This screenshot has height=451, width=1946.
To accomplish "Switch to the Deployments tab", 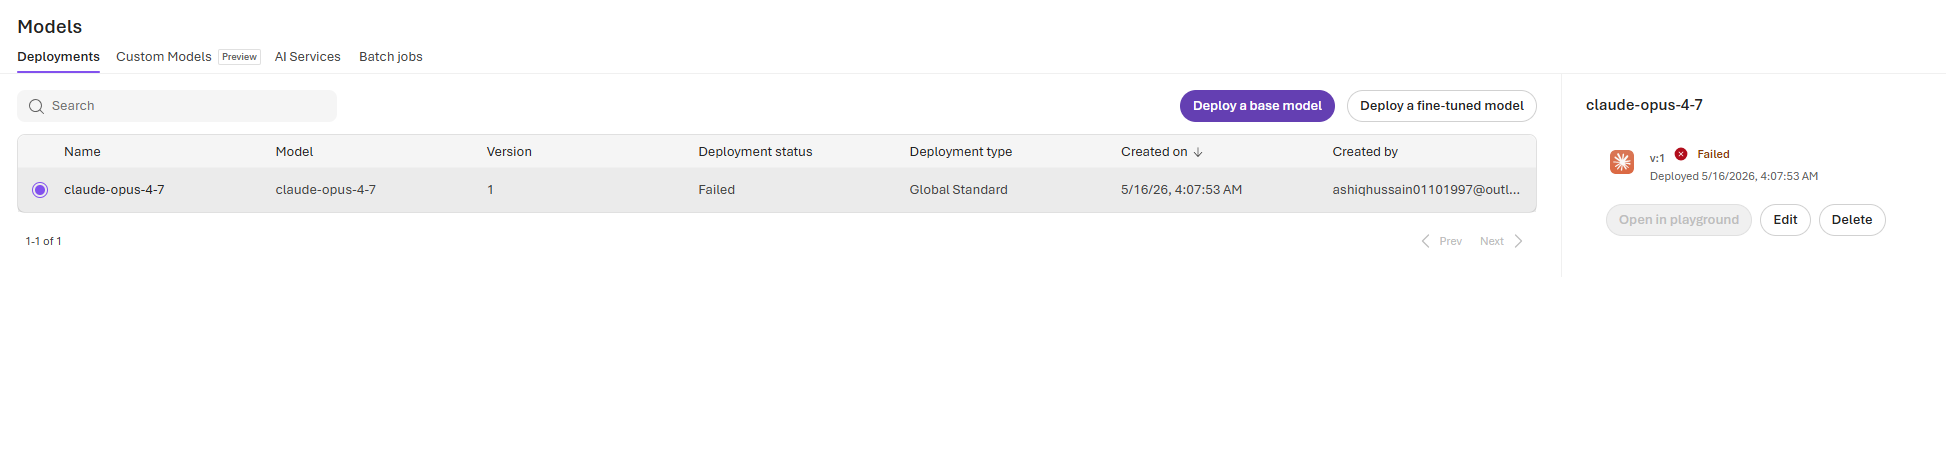I will 58,57.
